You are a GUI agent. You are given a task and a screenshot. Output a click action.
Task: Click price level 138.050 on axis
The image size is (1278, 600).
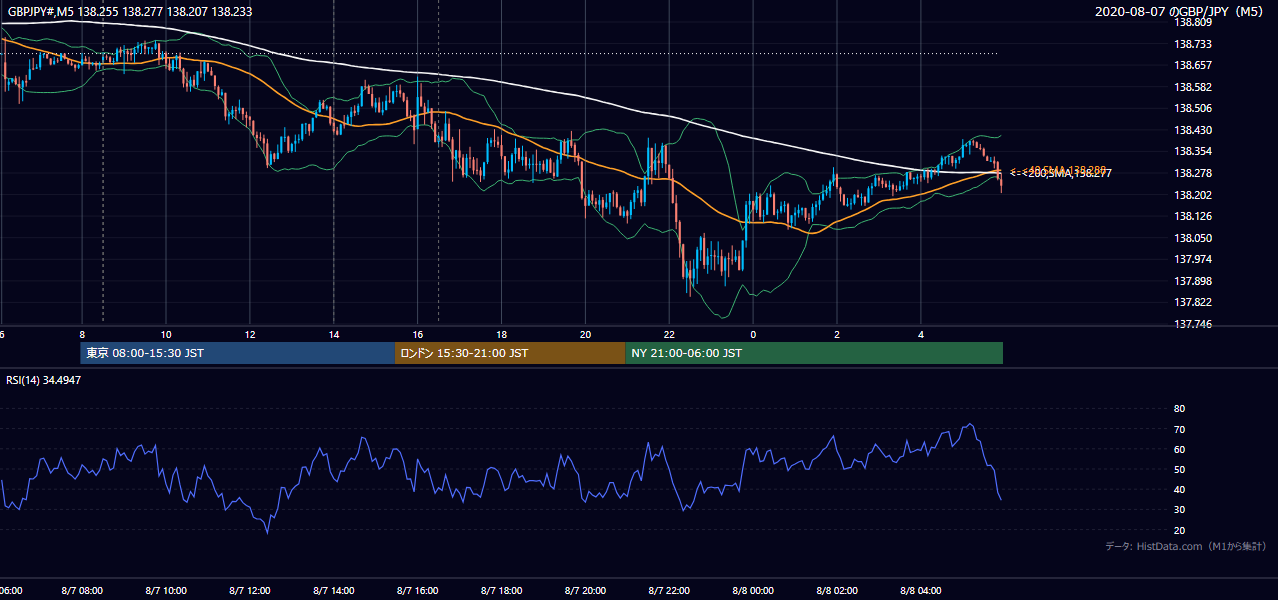coord(1194,238)
